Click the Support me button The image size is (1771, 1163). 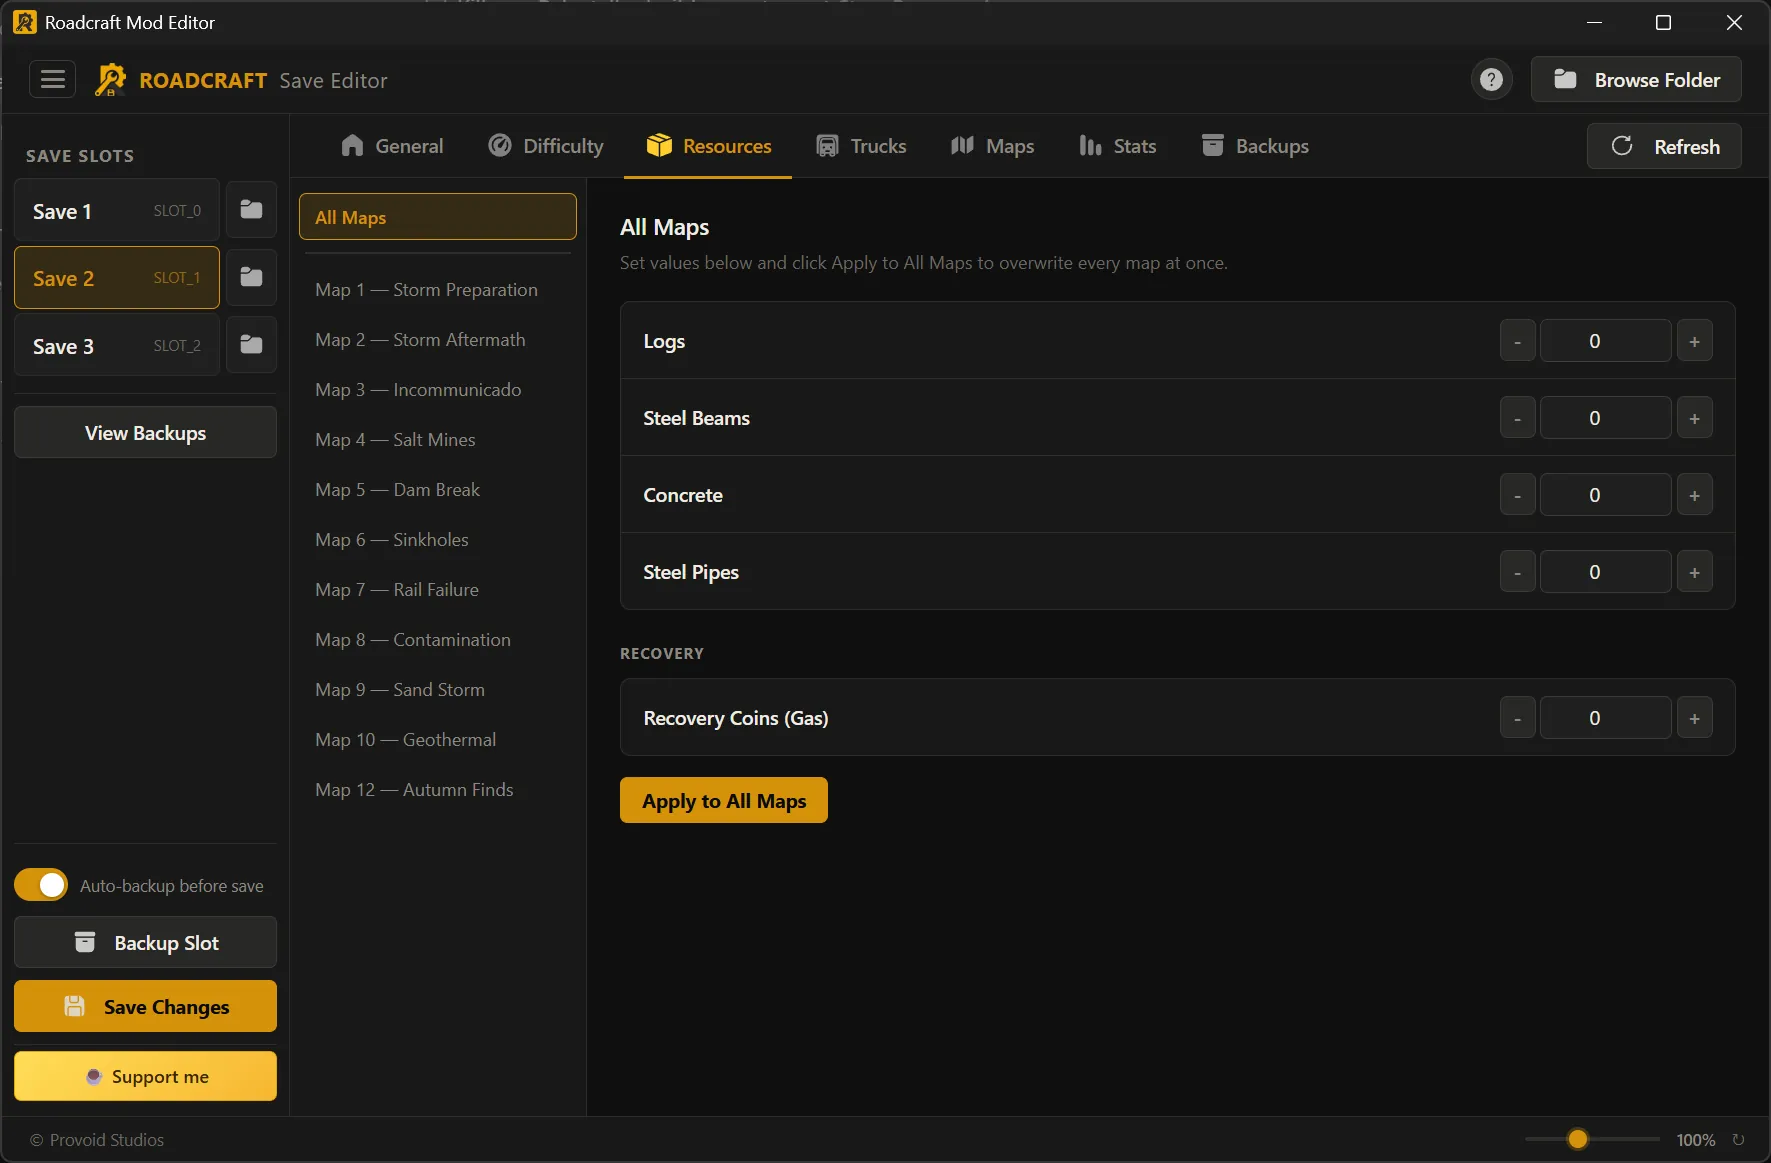tap(145, 1076)
